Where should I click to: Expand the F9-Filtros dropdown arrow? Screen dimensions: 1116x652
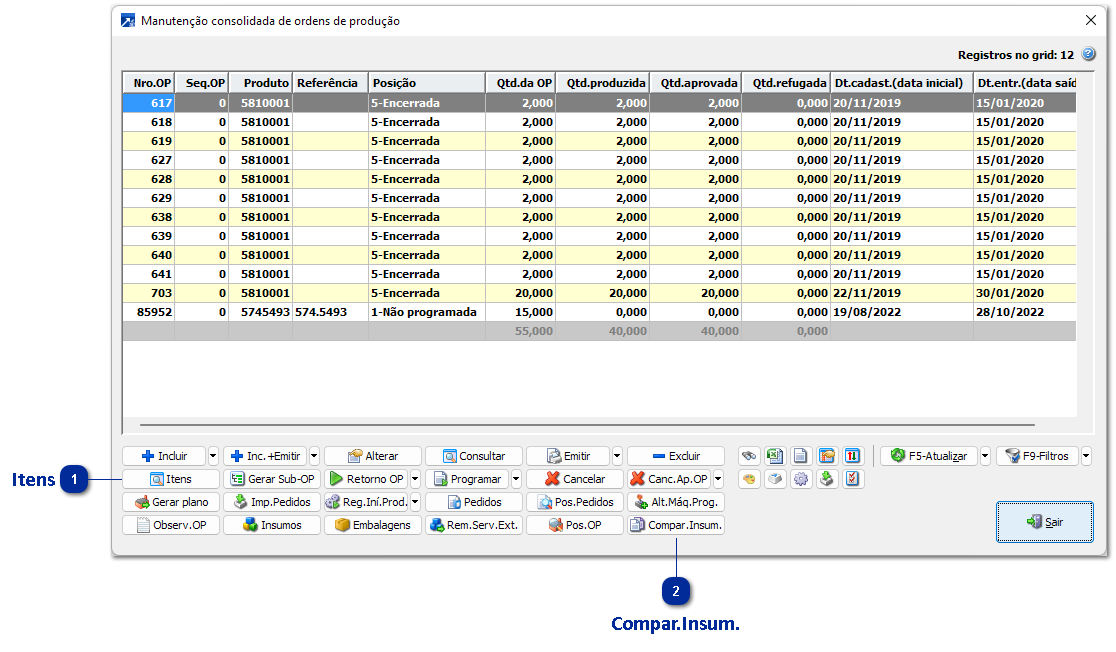1085,455
